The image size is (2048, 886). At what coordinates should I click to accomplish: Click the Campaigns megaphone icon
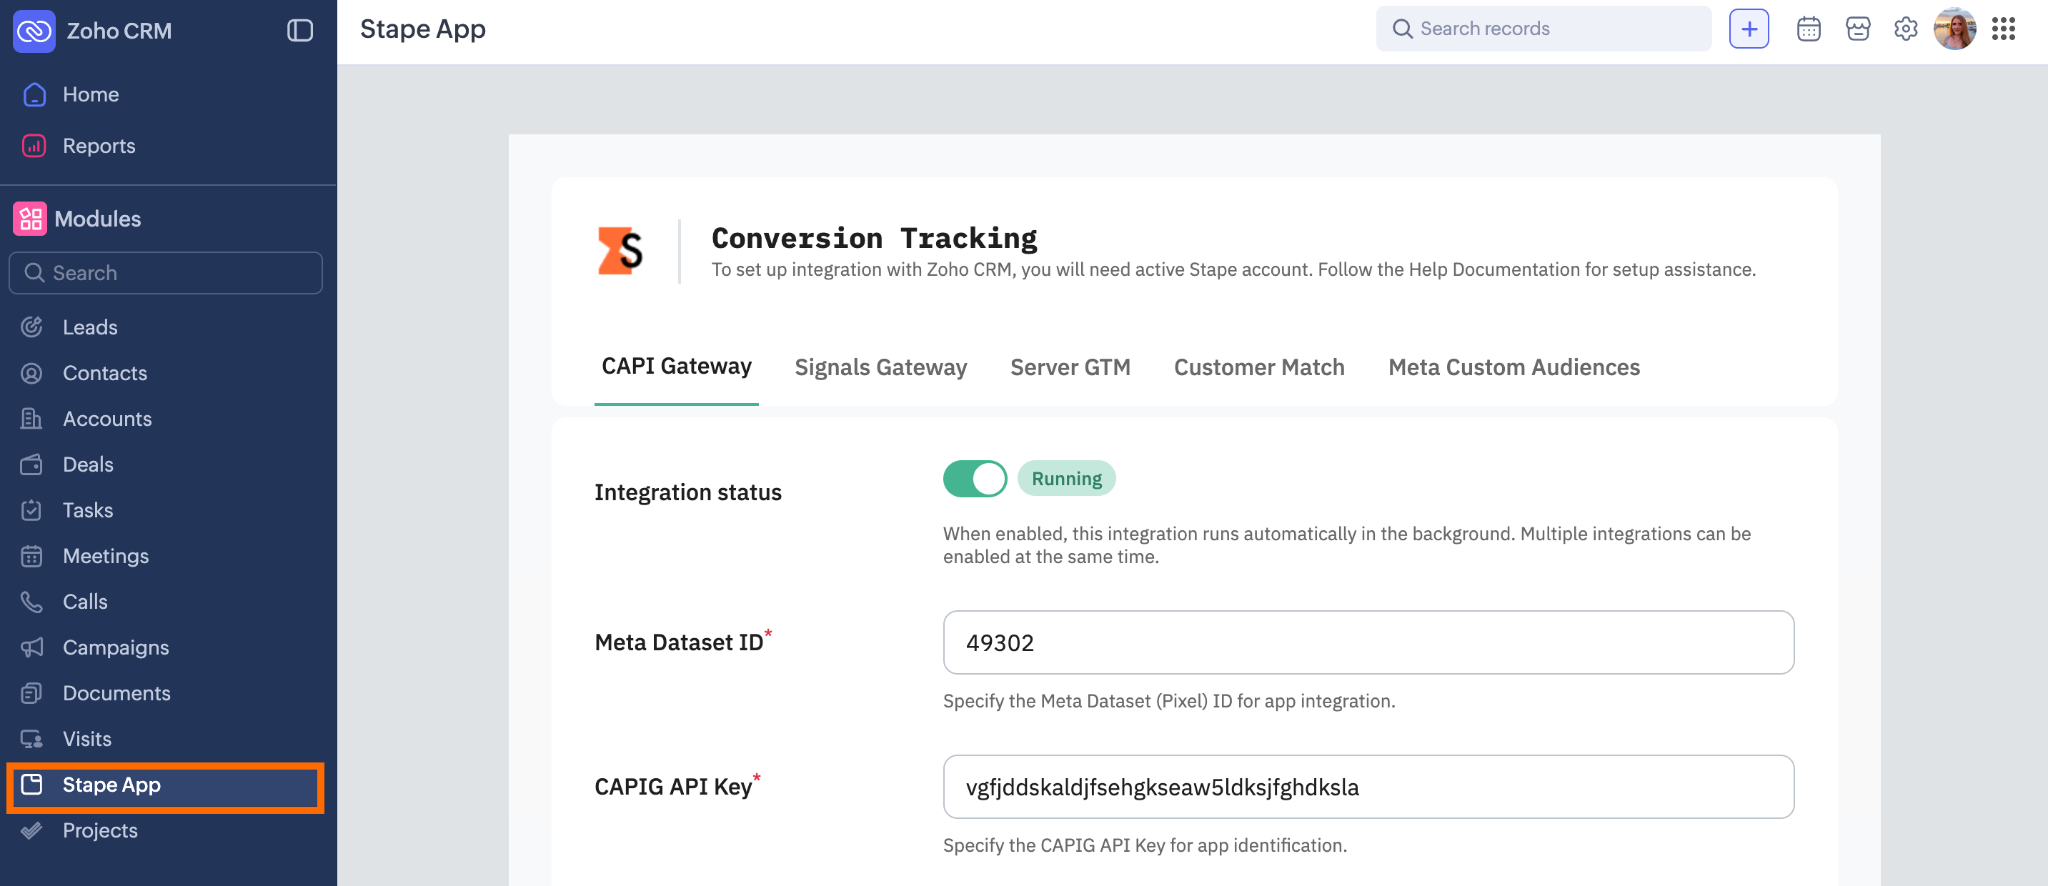(x=32, y=648)
